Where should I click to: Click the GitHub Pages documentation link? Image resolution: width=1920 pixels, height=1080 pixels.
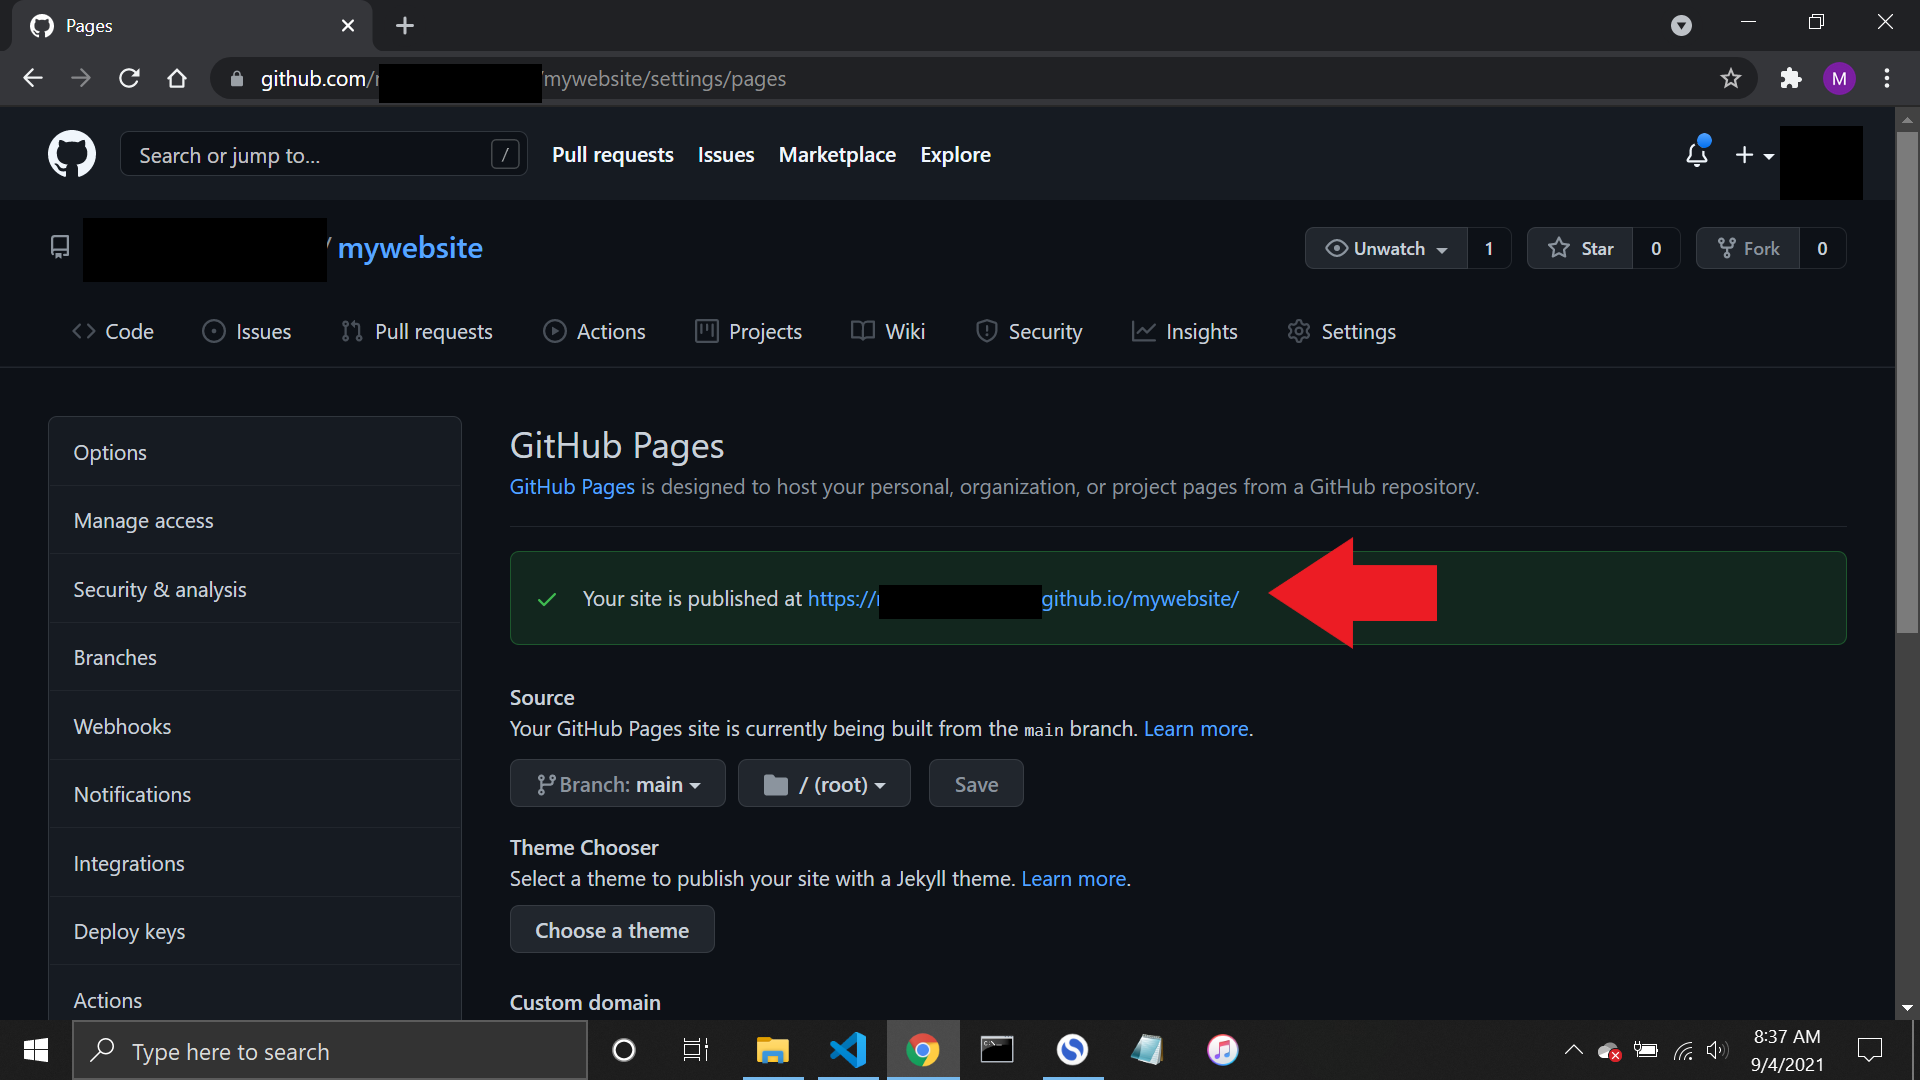pos(572,487)
